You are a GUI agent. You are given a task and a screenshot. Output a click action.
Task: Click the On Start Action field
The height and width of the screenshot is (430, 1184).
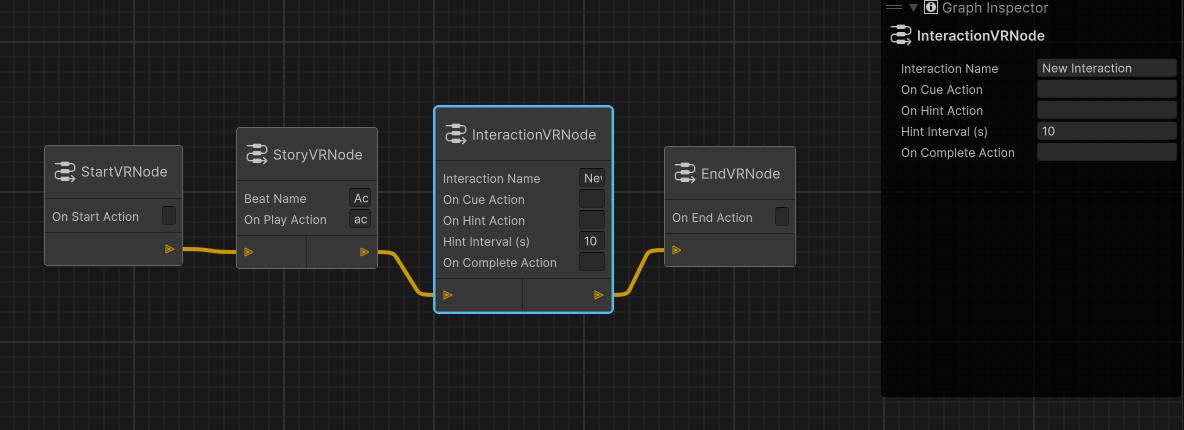(169, 216)
